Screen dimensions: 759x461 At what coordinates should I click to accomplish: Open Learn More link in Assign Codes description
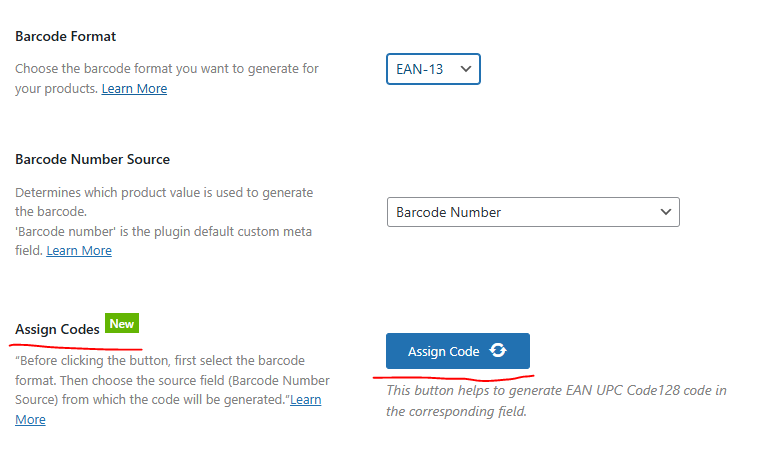305,400
